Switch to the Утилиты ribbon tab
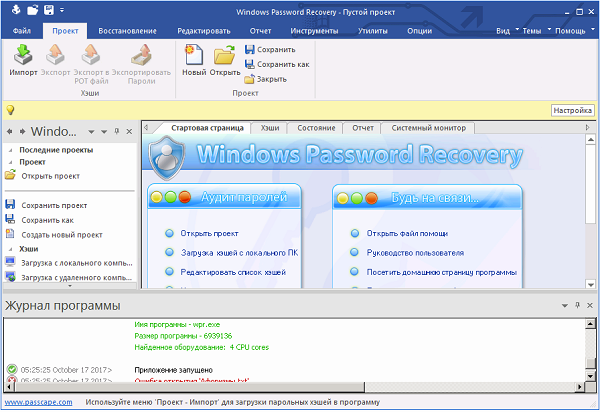 click(x=373, y=31)
